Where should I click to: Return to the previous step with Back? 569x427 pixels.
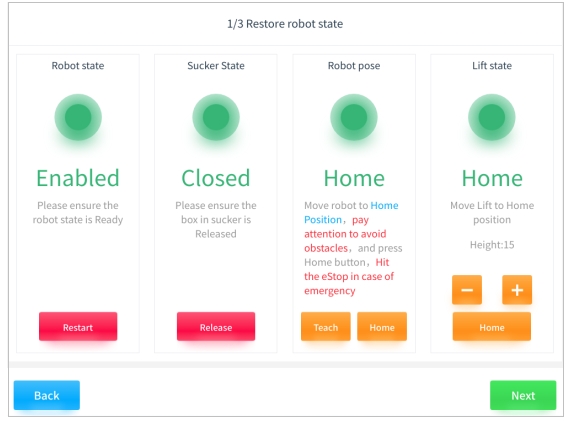pos(47,395)
